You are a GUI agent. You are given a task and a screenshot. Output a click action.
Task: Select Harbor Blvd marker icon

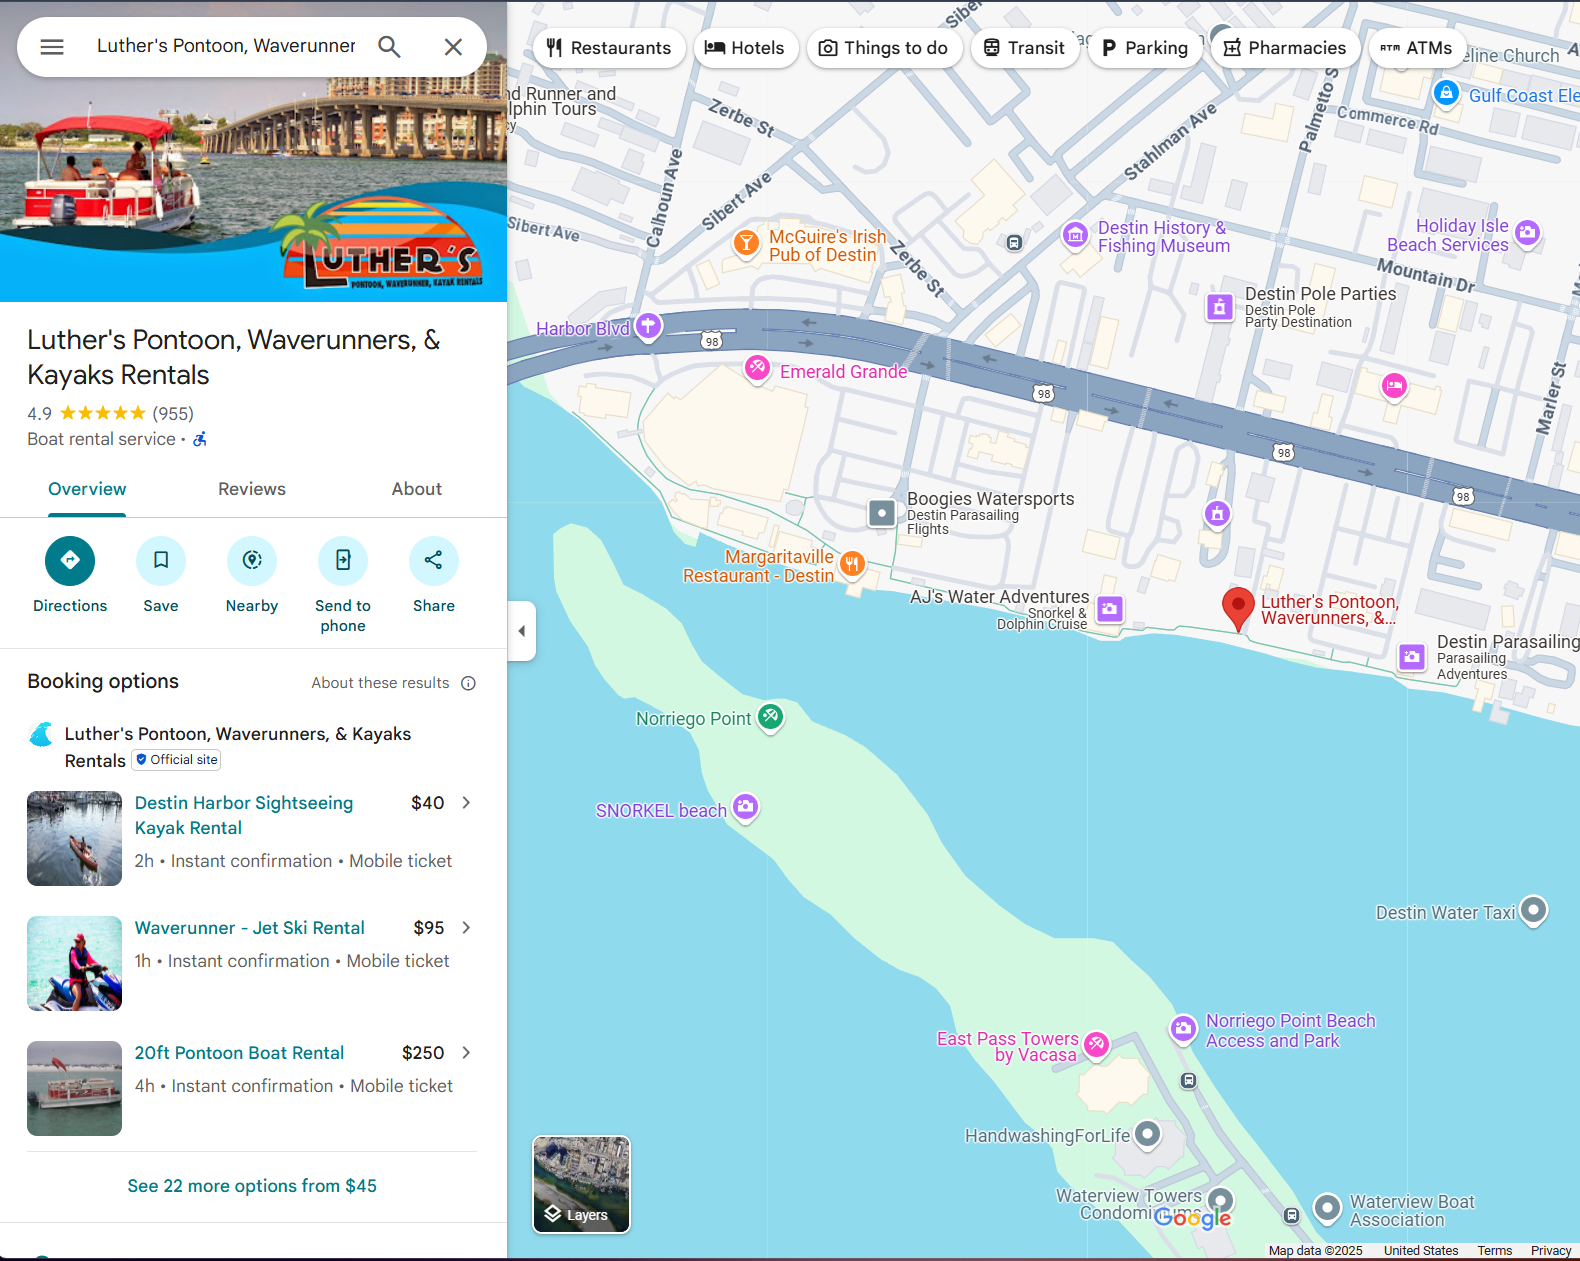tap(649, 326)
